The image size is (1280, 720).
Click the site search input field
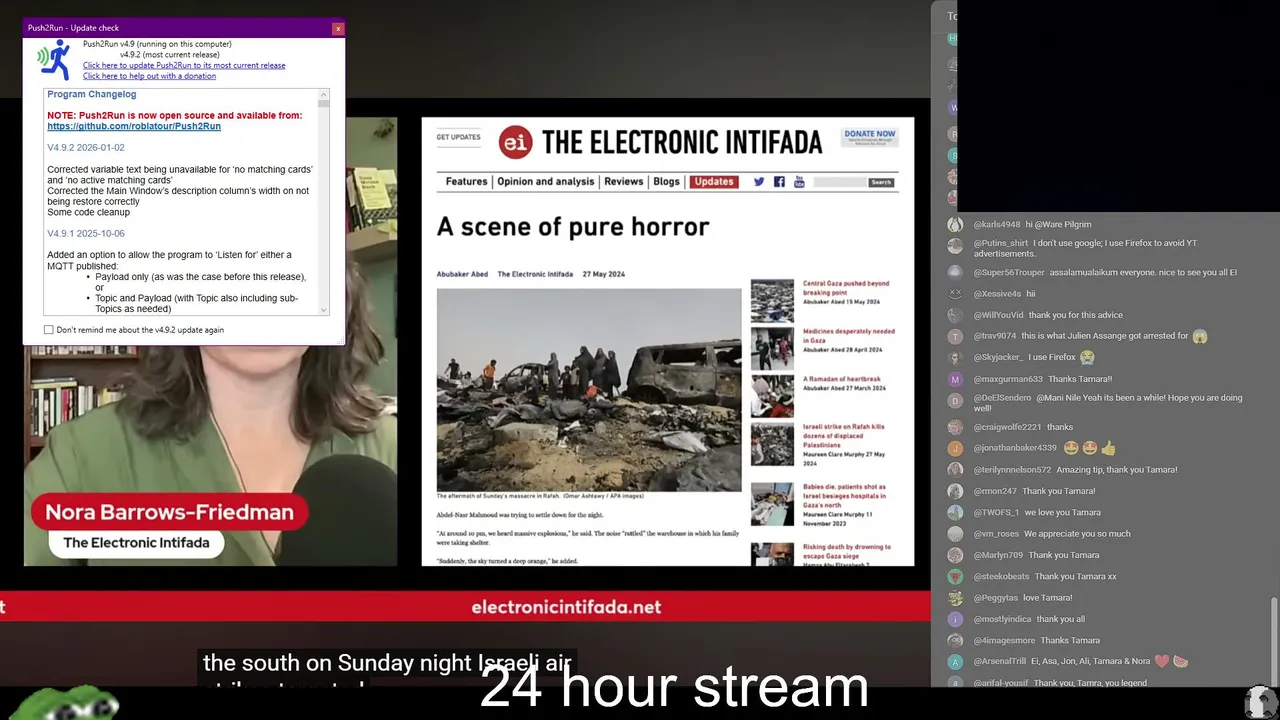point(840,182)
